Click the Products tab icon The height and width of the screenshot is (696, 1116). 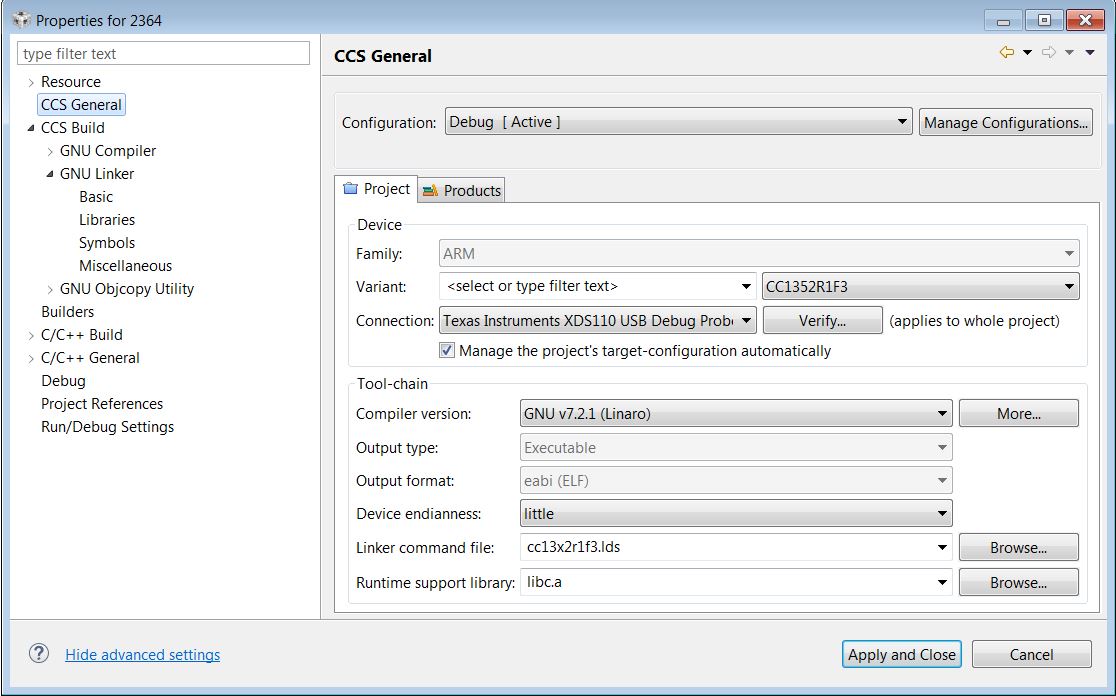430,191
